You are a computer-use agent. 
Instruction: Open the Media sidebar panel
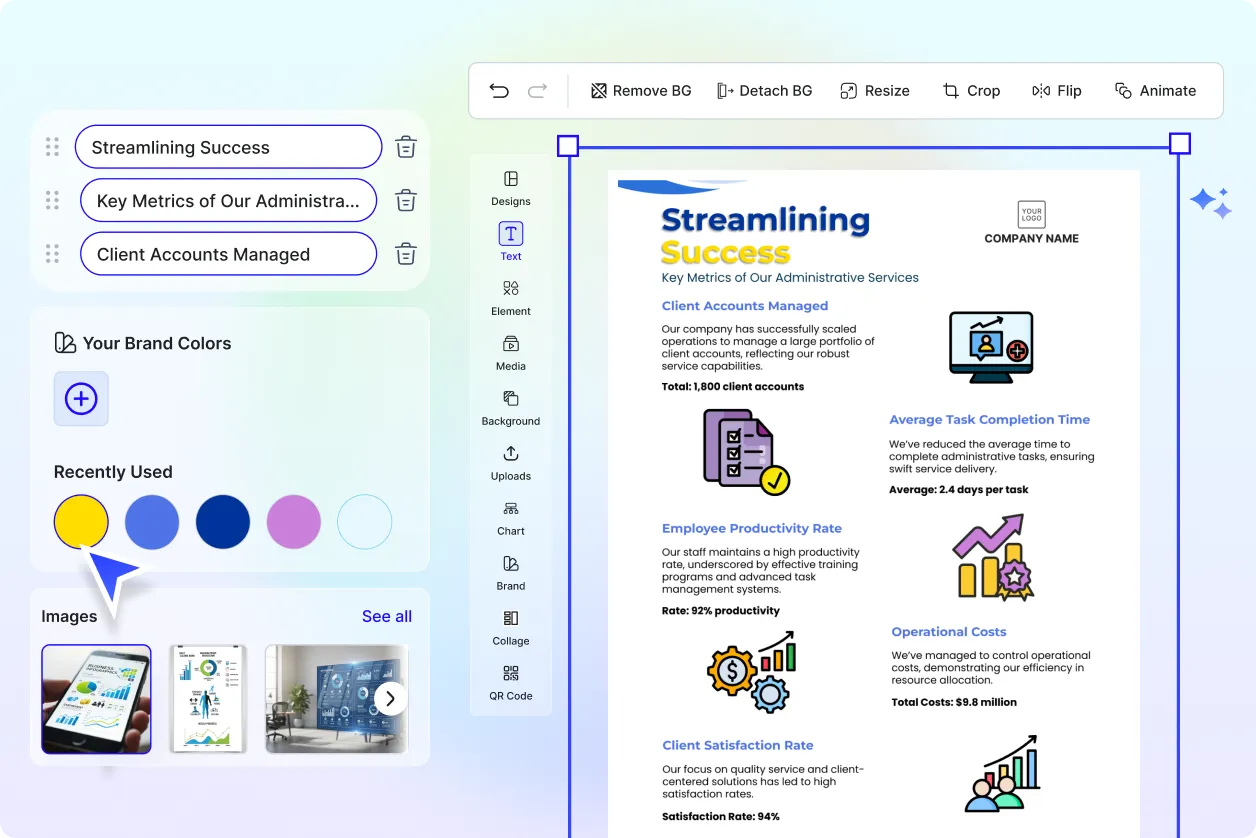[511, 352]
